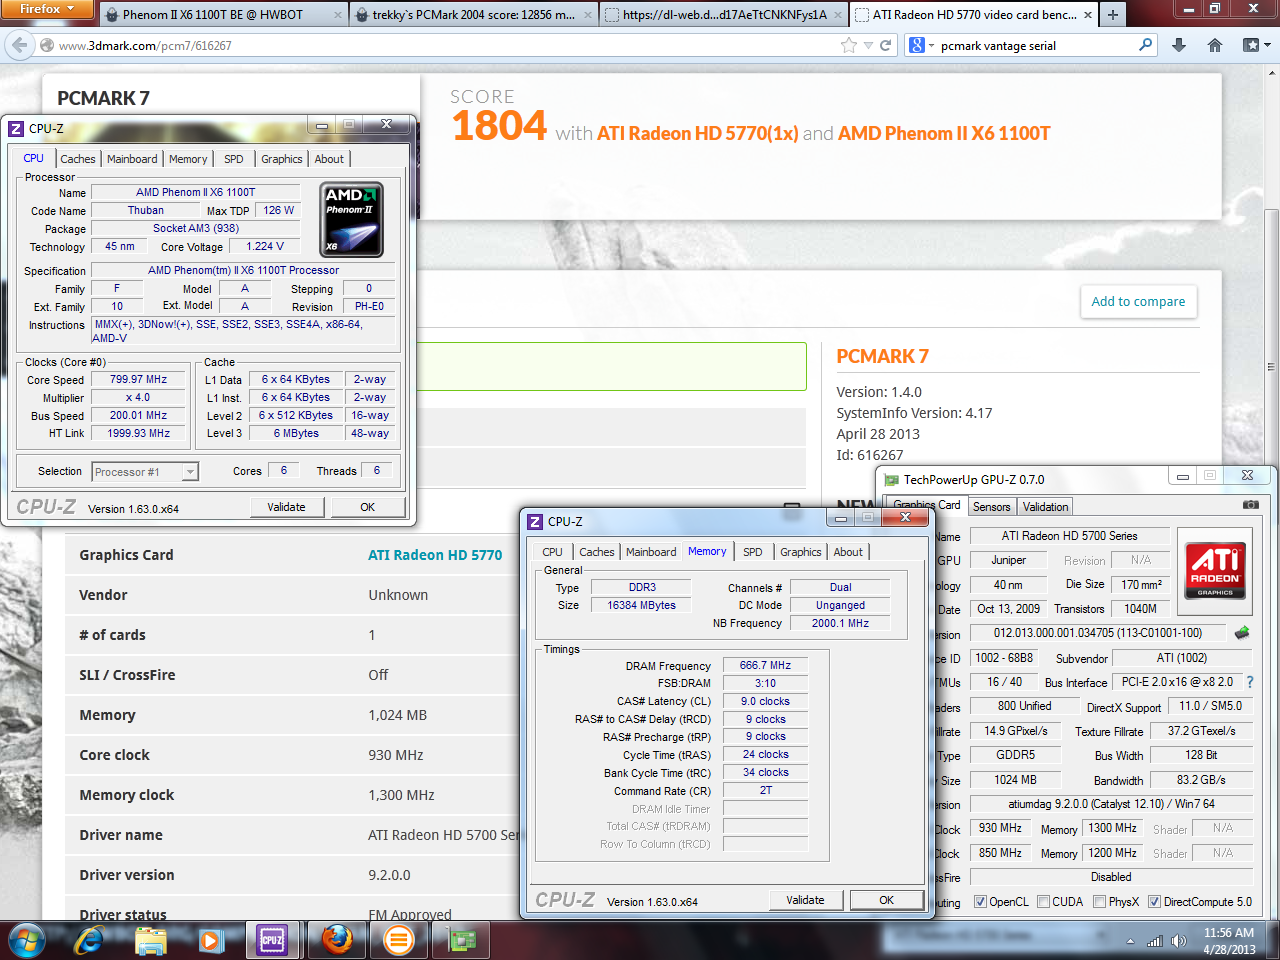Screen dimensions: 1280x960
Task: Click the ATI Radeon logo in GPU-Z
Action: 1215,570
